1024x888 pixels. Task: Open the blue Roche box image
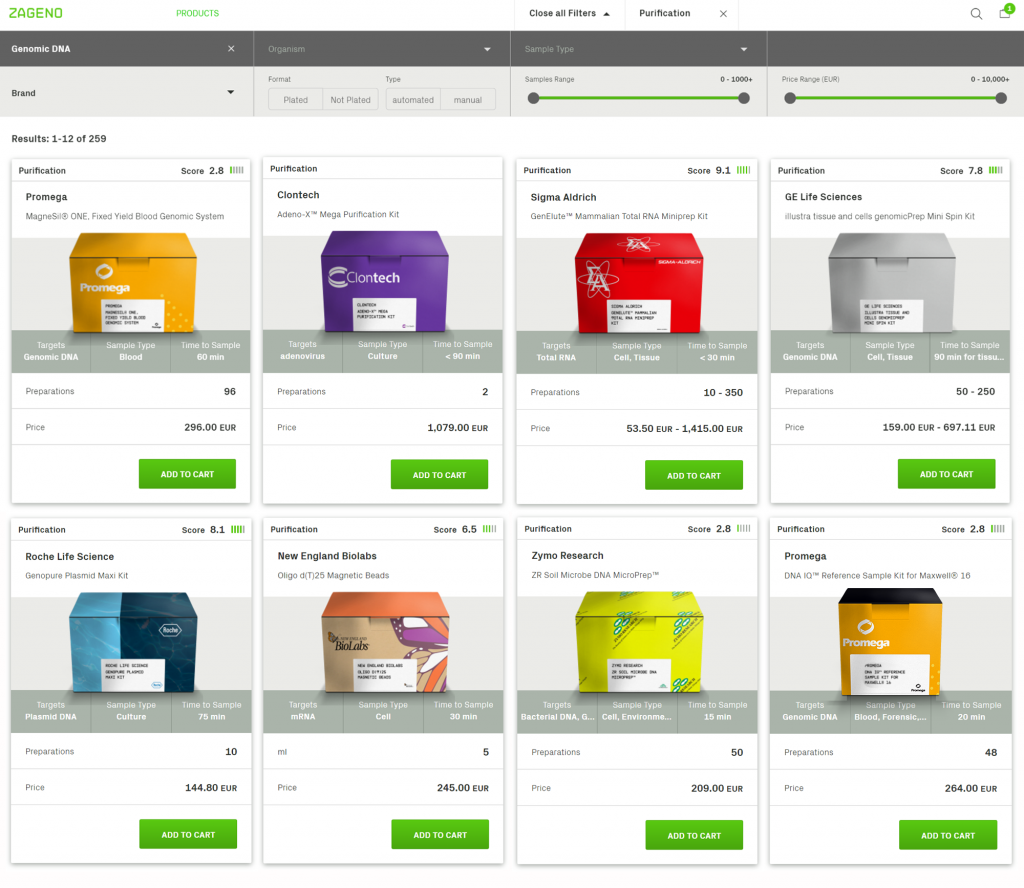133,642
